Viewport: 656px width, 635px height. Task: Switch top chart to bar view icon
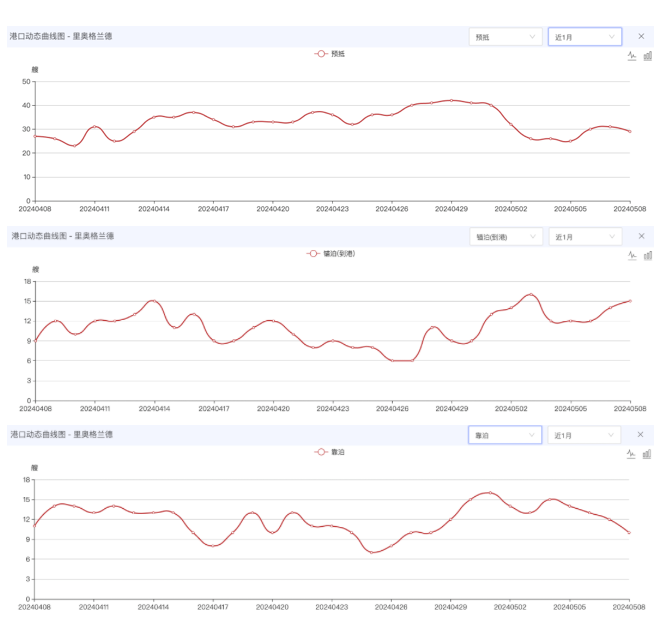[x=648, y=56]
